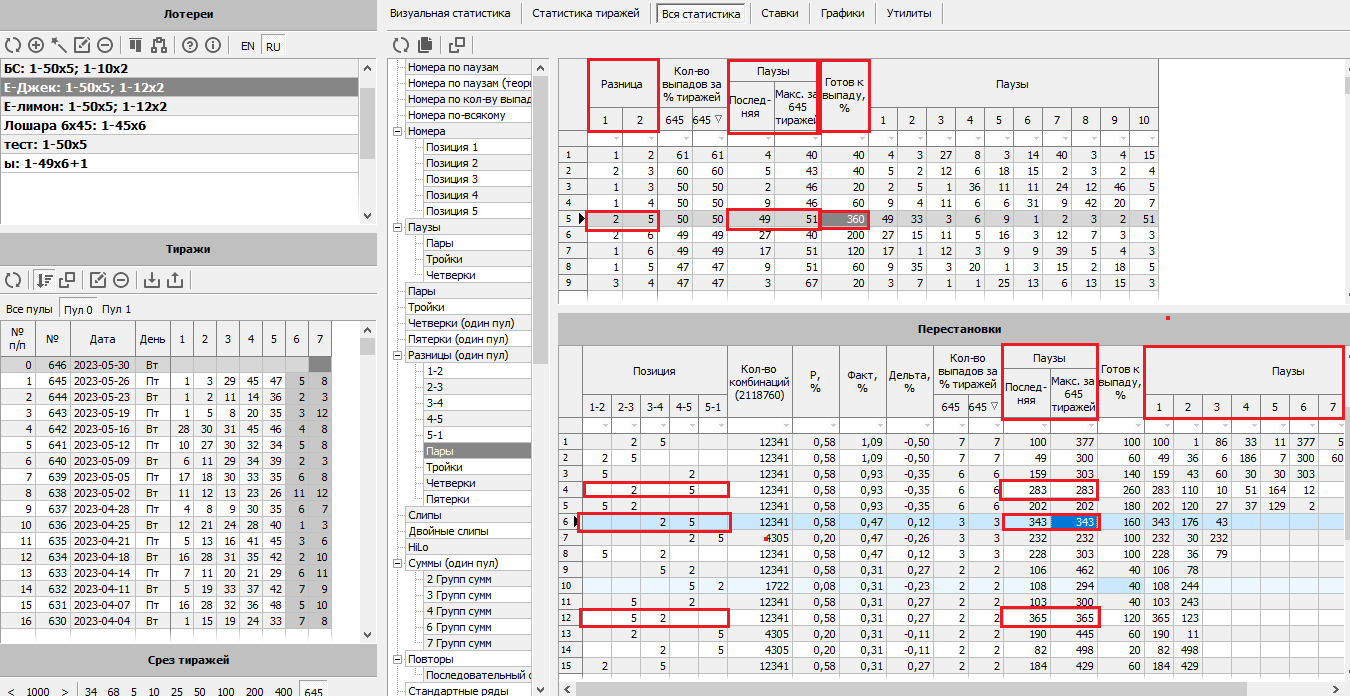
Task: Remove the selected lottery with minus icon
Action: pos(105,45)
